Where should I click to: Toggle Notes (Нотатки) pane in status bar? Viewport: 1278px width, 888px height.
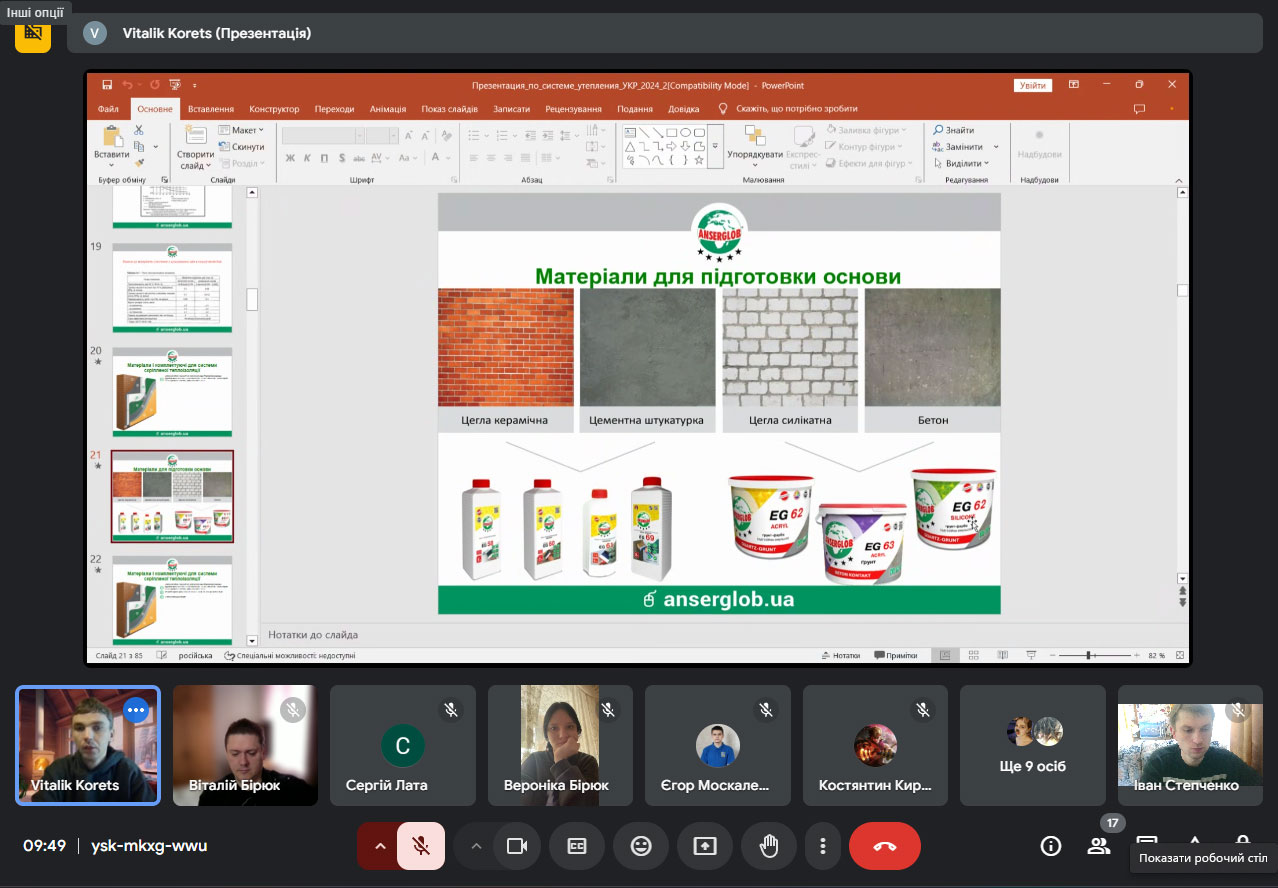click(840, 655)
